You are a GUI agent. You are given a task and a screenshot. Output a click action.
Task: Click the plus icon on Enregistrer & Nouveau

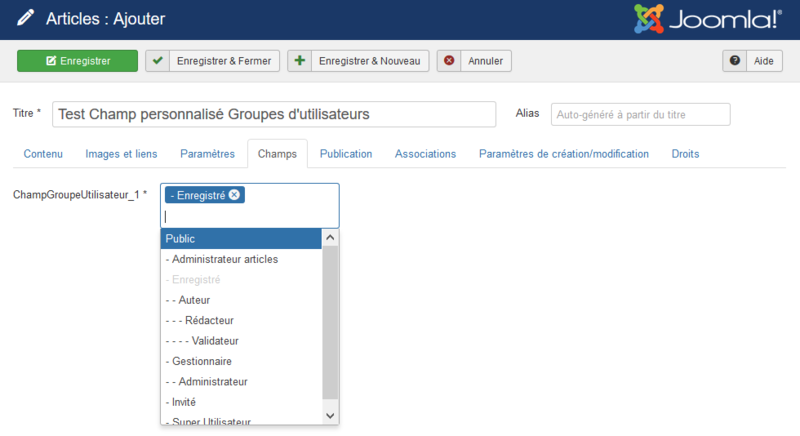coord(300,61)
